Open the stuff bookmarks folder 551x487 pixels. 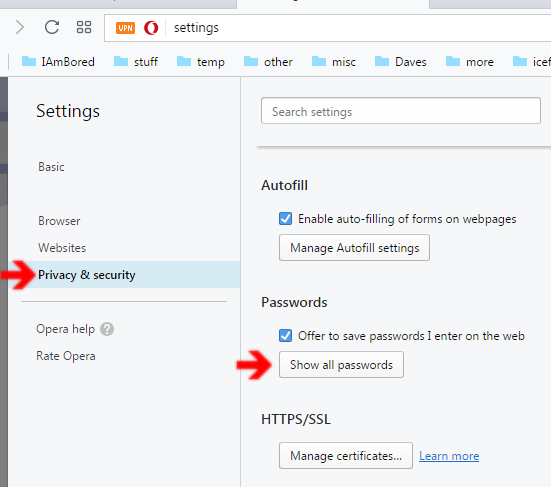coord(136,62)
